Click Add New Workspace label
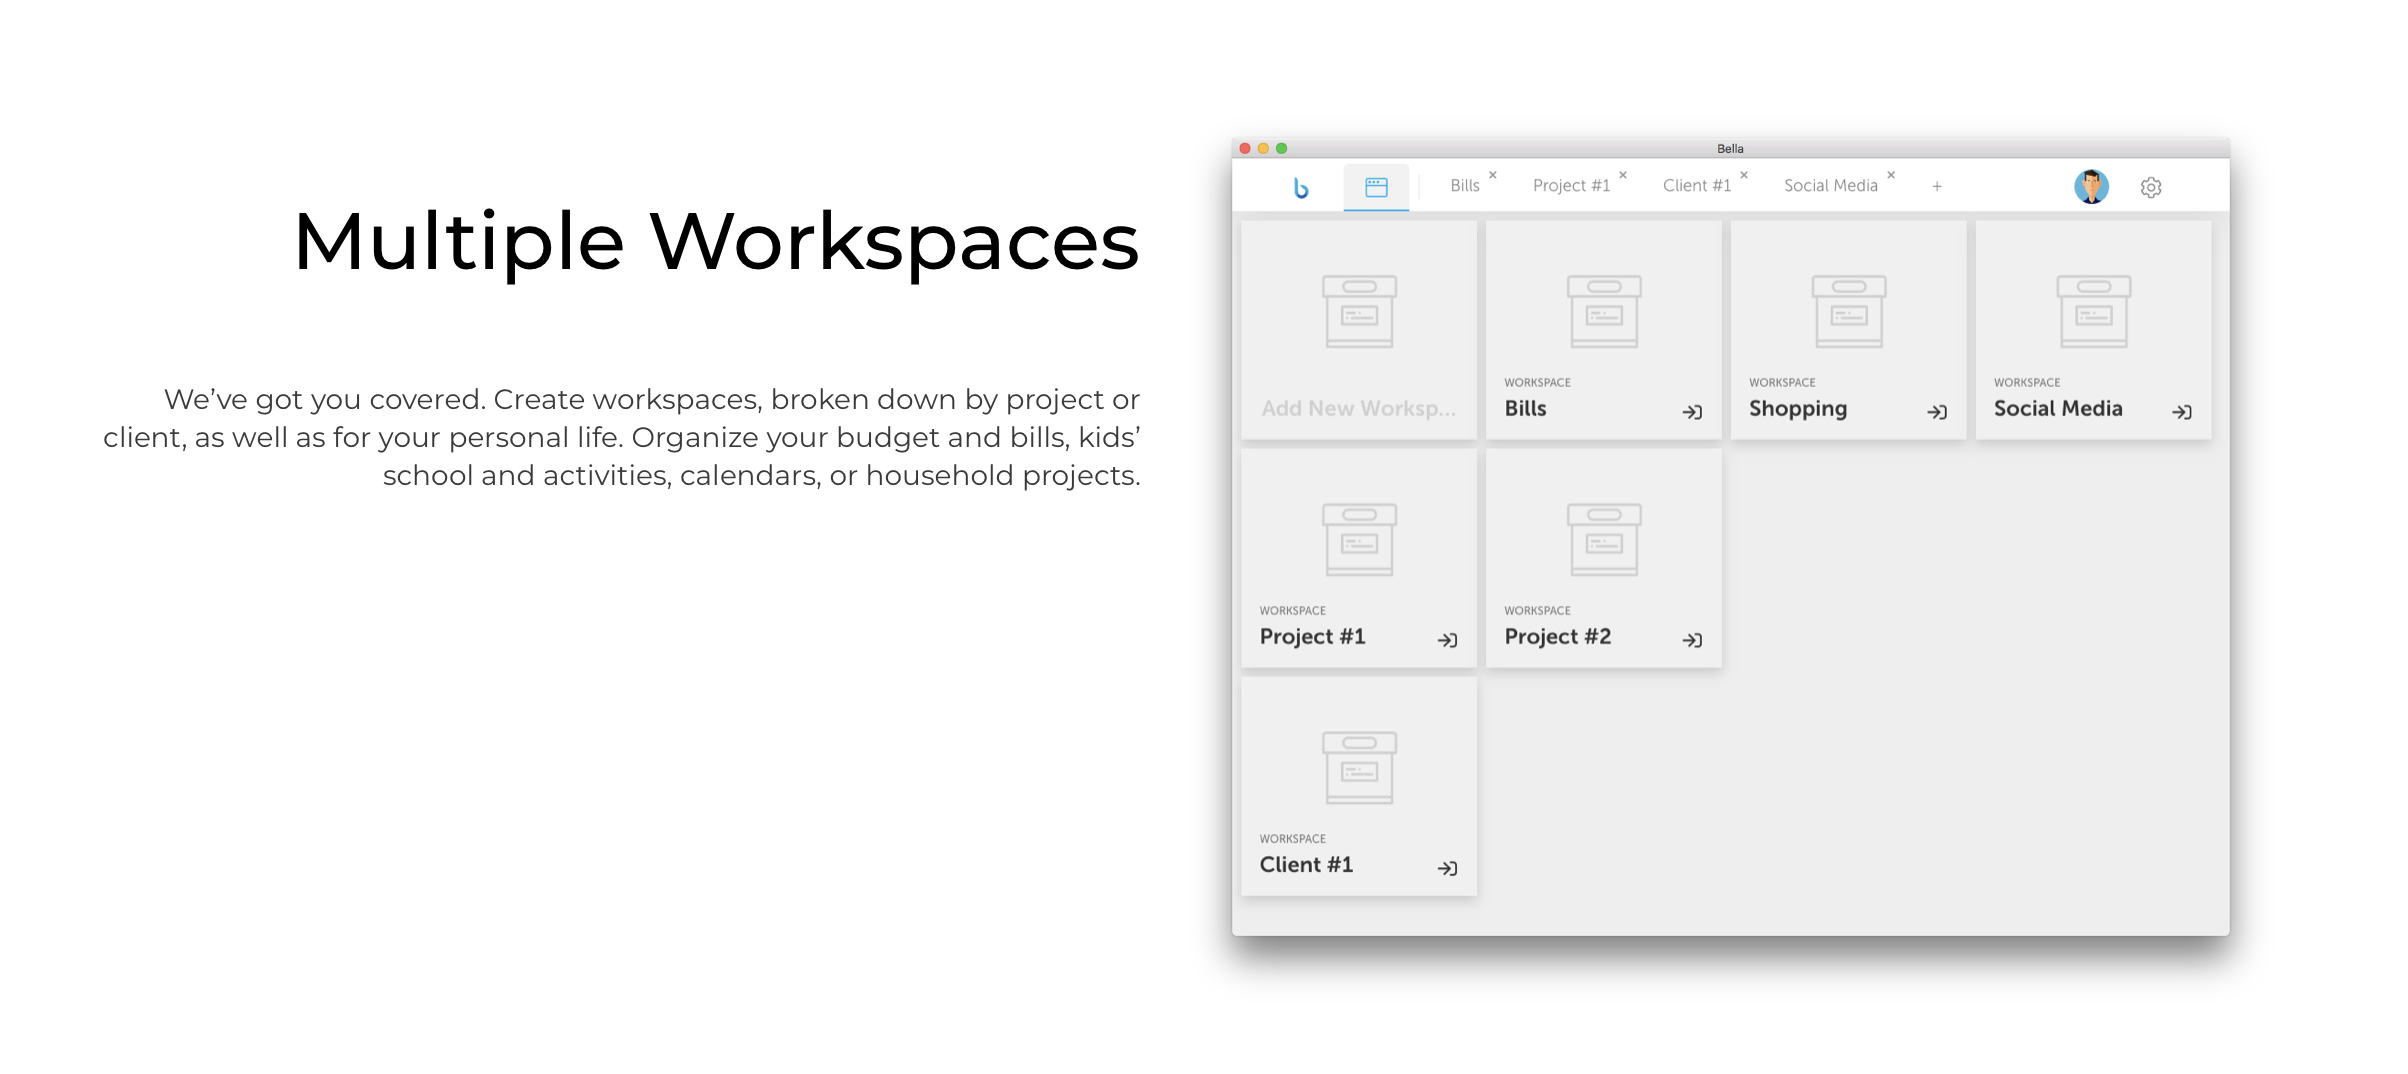2408x1074 pixels. click(x=1358, y=408)
